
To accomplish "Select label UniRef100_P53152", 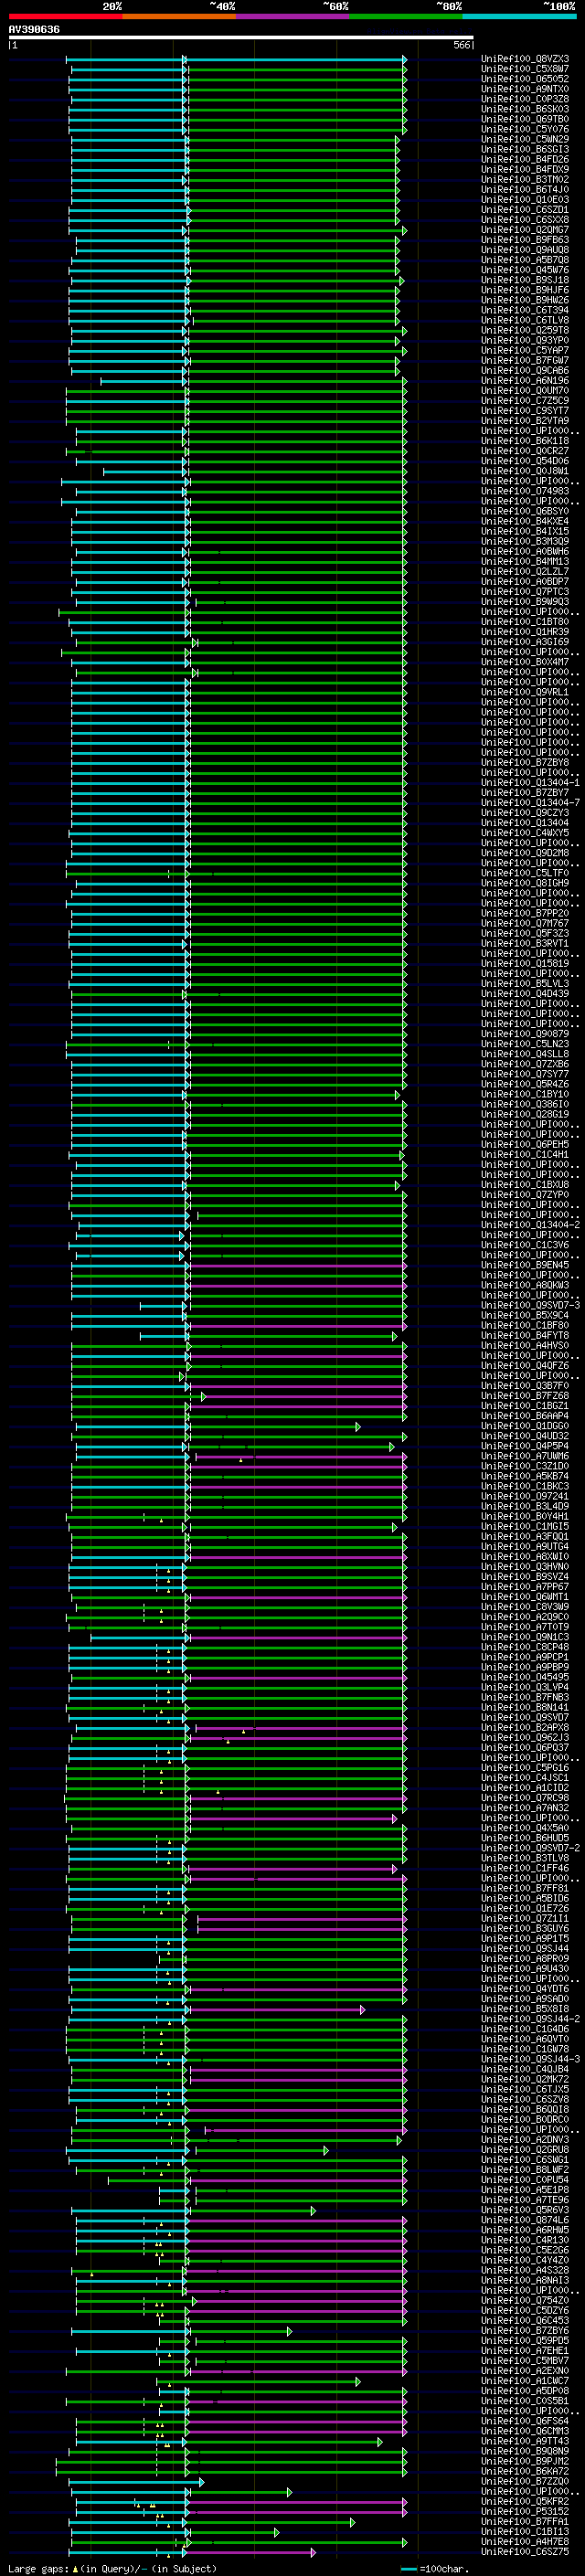I will [525, 2511].
